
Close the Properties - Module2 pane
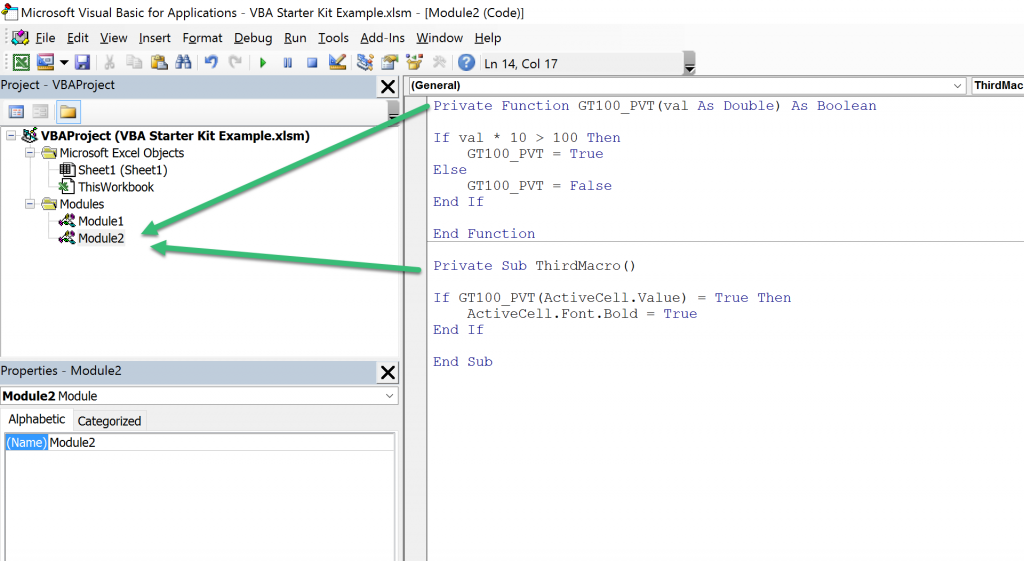coord(388,372)
